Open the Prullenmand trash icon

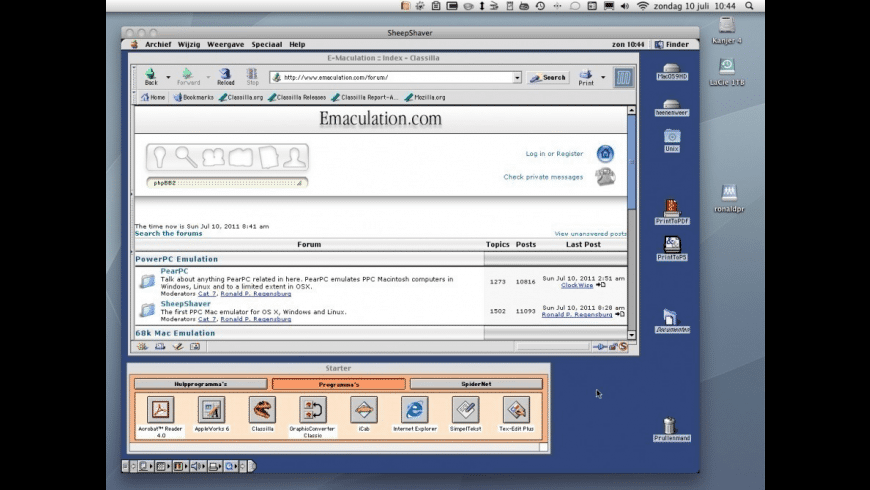point(672,427)
